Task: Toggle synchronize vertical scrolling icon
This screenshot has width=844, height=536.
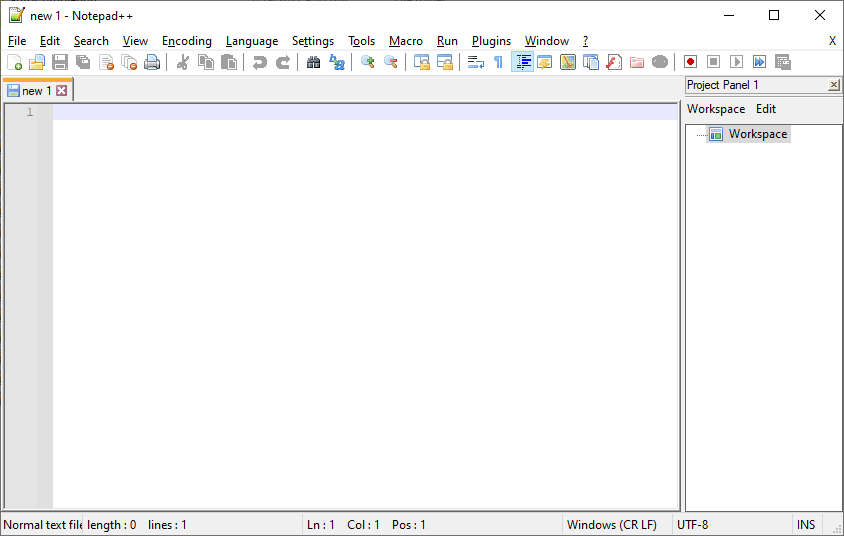Action: 421,62
